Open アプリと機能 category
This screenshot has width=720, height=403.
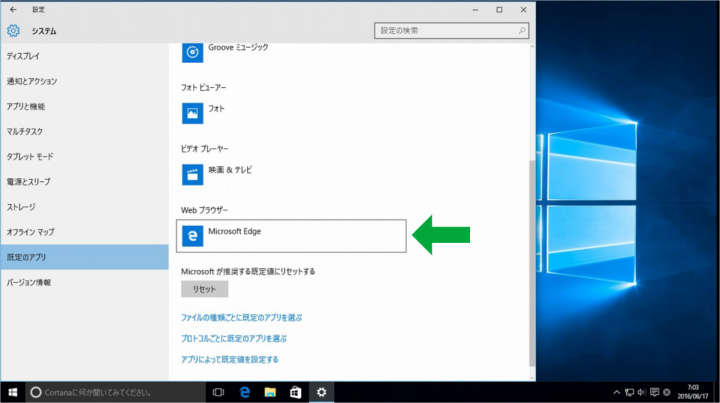(84, 106)
